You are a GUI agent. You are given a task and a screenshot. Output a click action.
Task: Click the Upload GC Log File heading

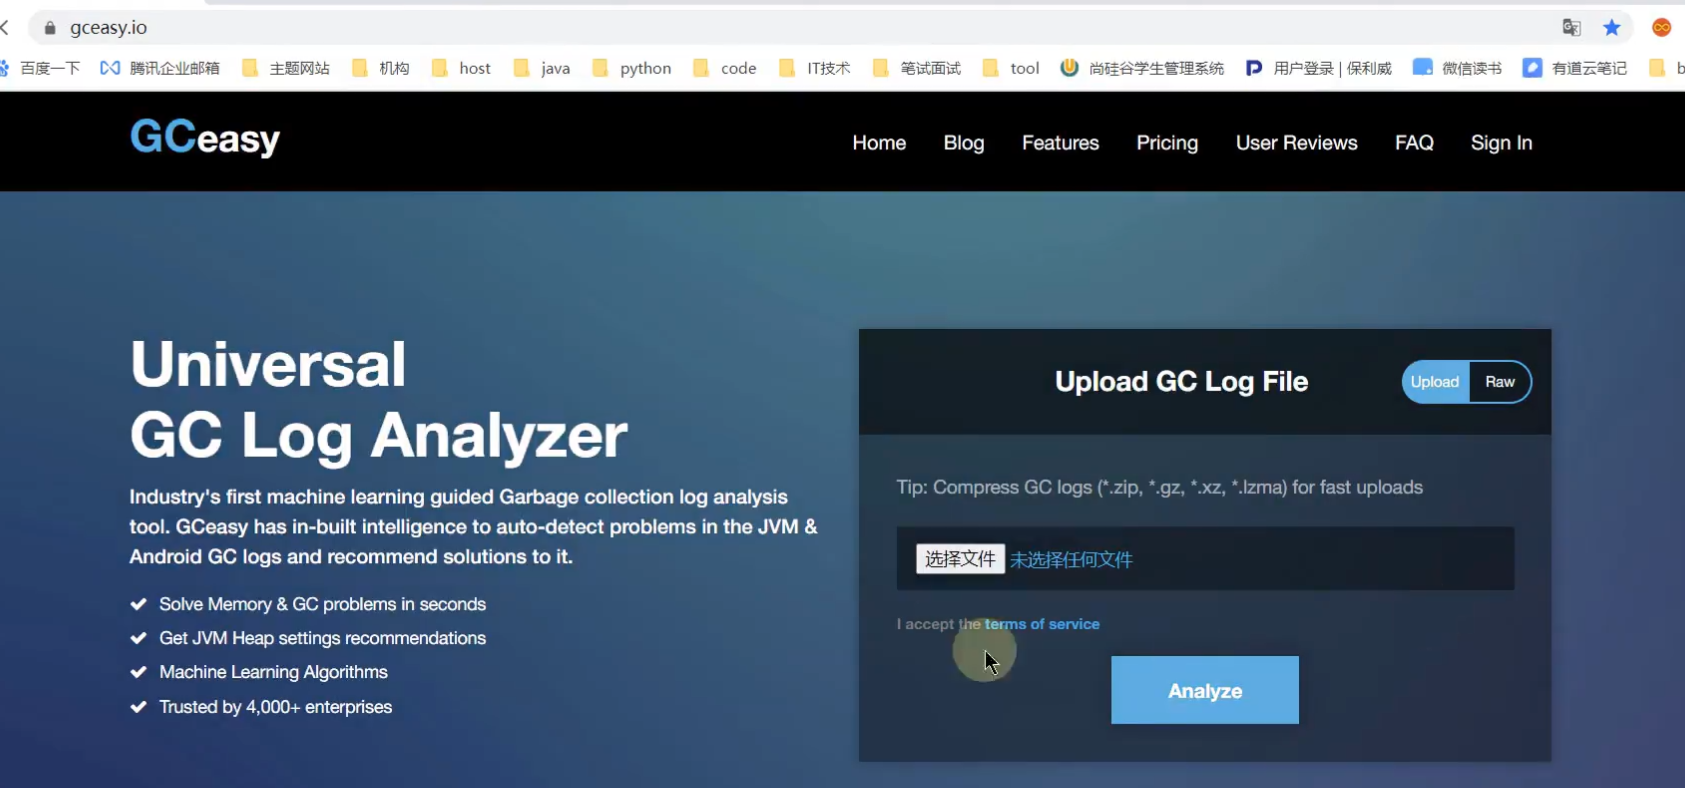[1181, 382]
